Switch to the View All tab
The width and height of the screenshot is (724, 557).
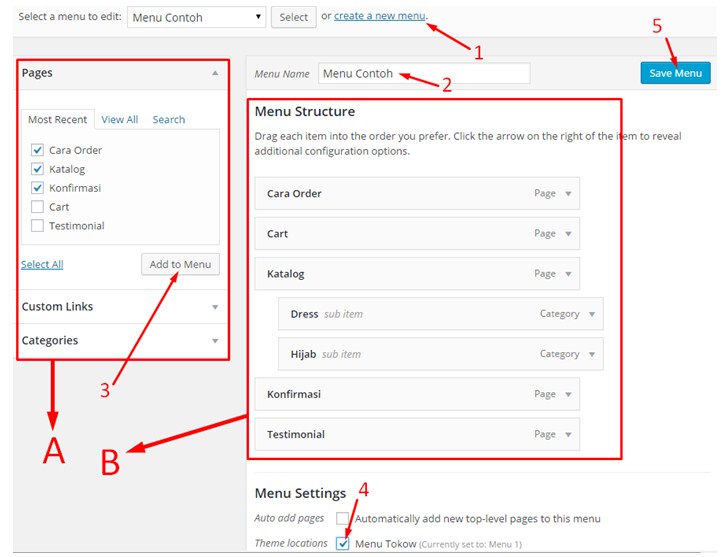(120, 120)
